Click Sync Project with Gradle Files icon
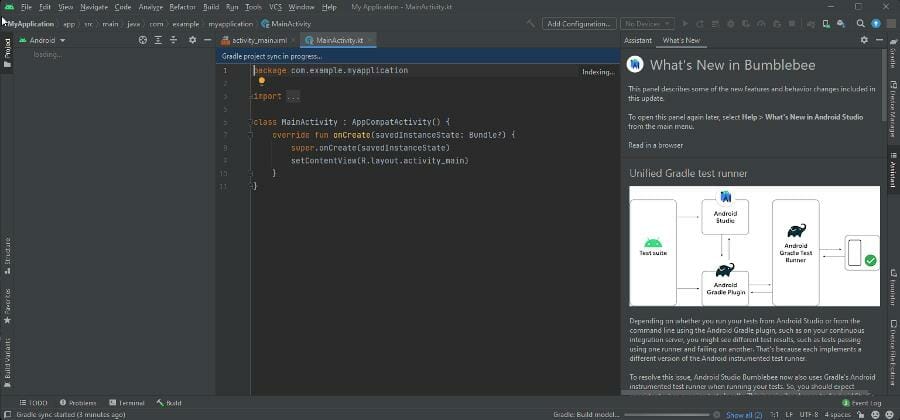The height and width of the screenshot is (420, 900). pos(810,24)
